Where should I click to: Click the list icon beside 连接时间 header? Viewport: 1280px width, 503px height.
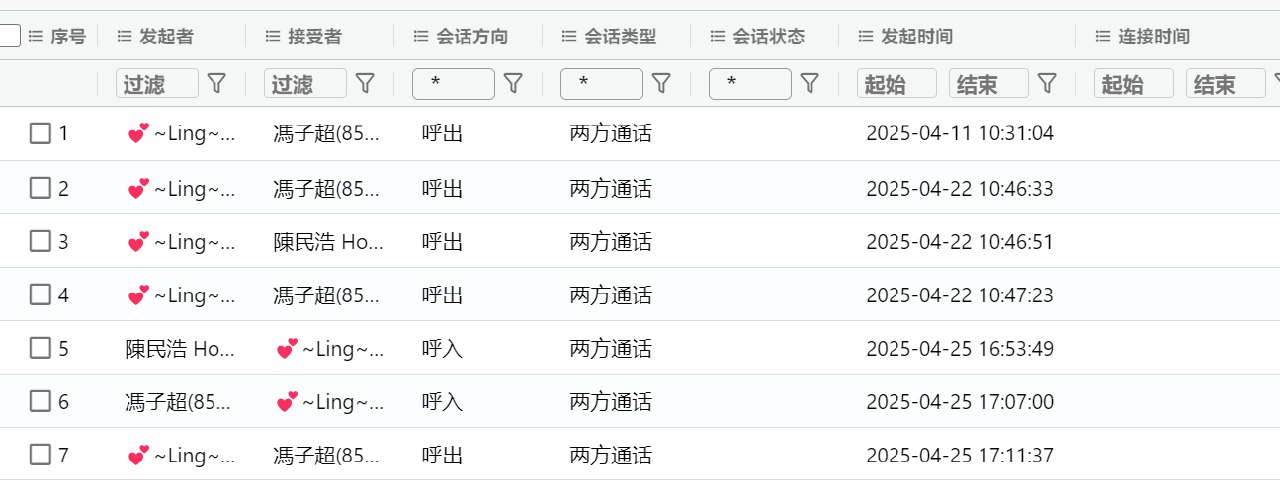1103,37
